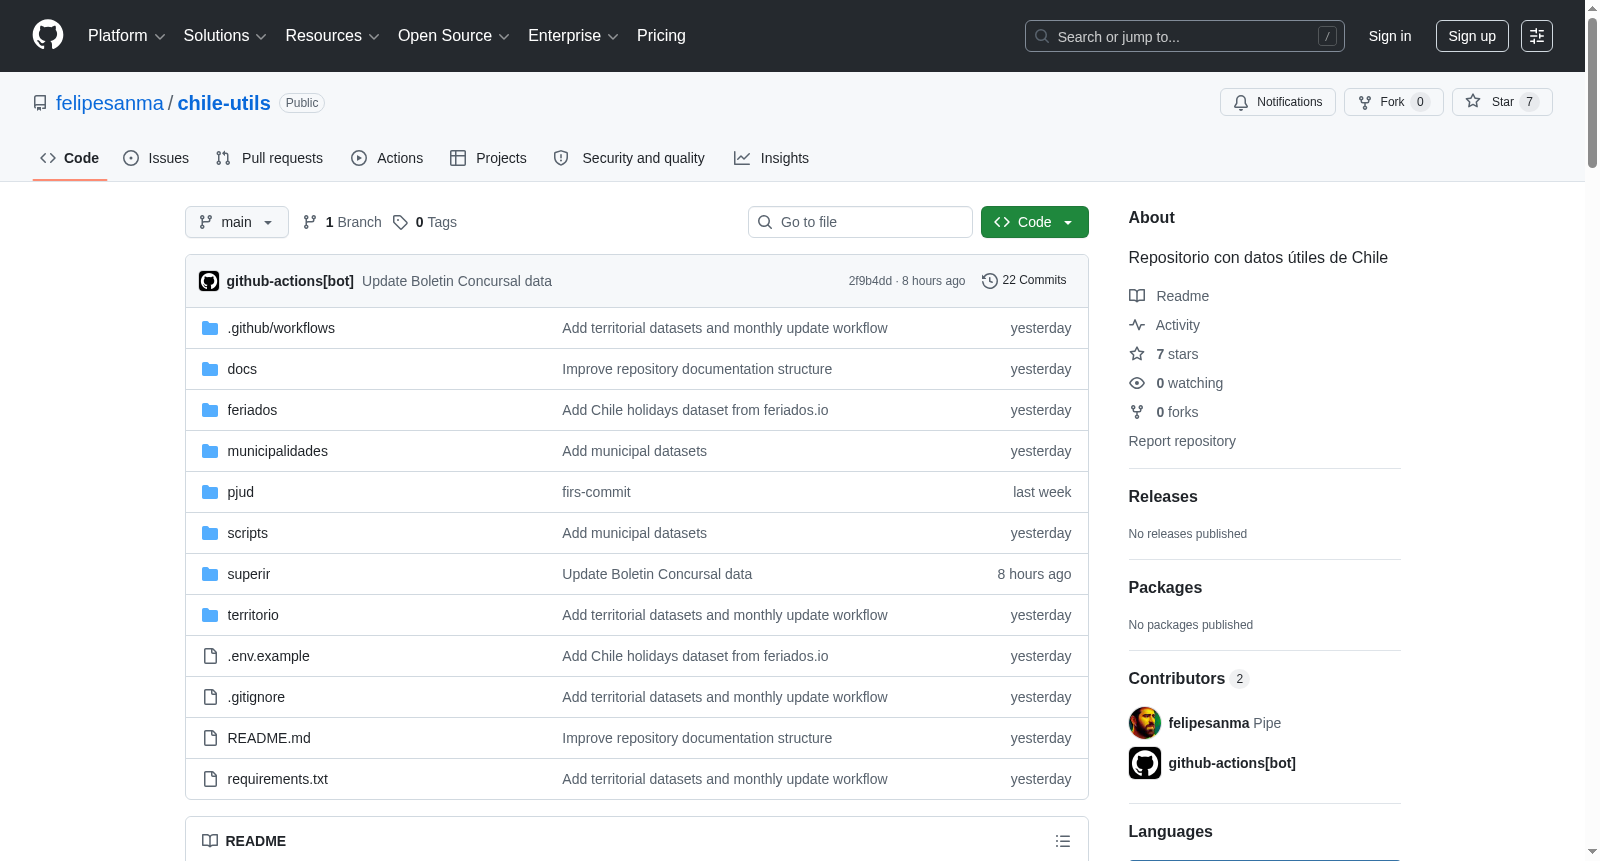Viewport: 1600px width, 861px height.
Task: Click the requirements.txt file icon
Action: point(210,779)
